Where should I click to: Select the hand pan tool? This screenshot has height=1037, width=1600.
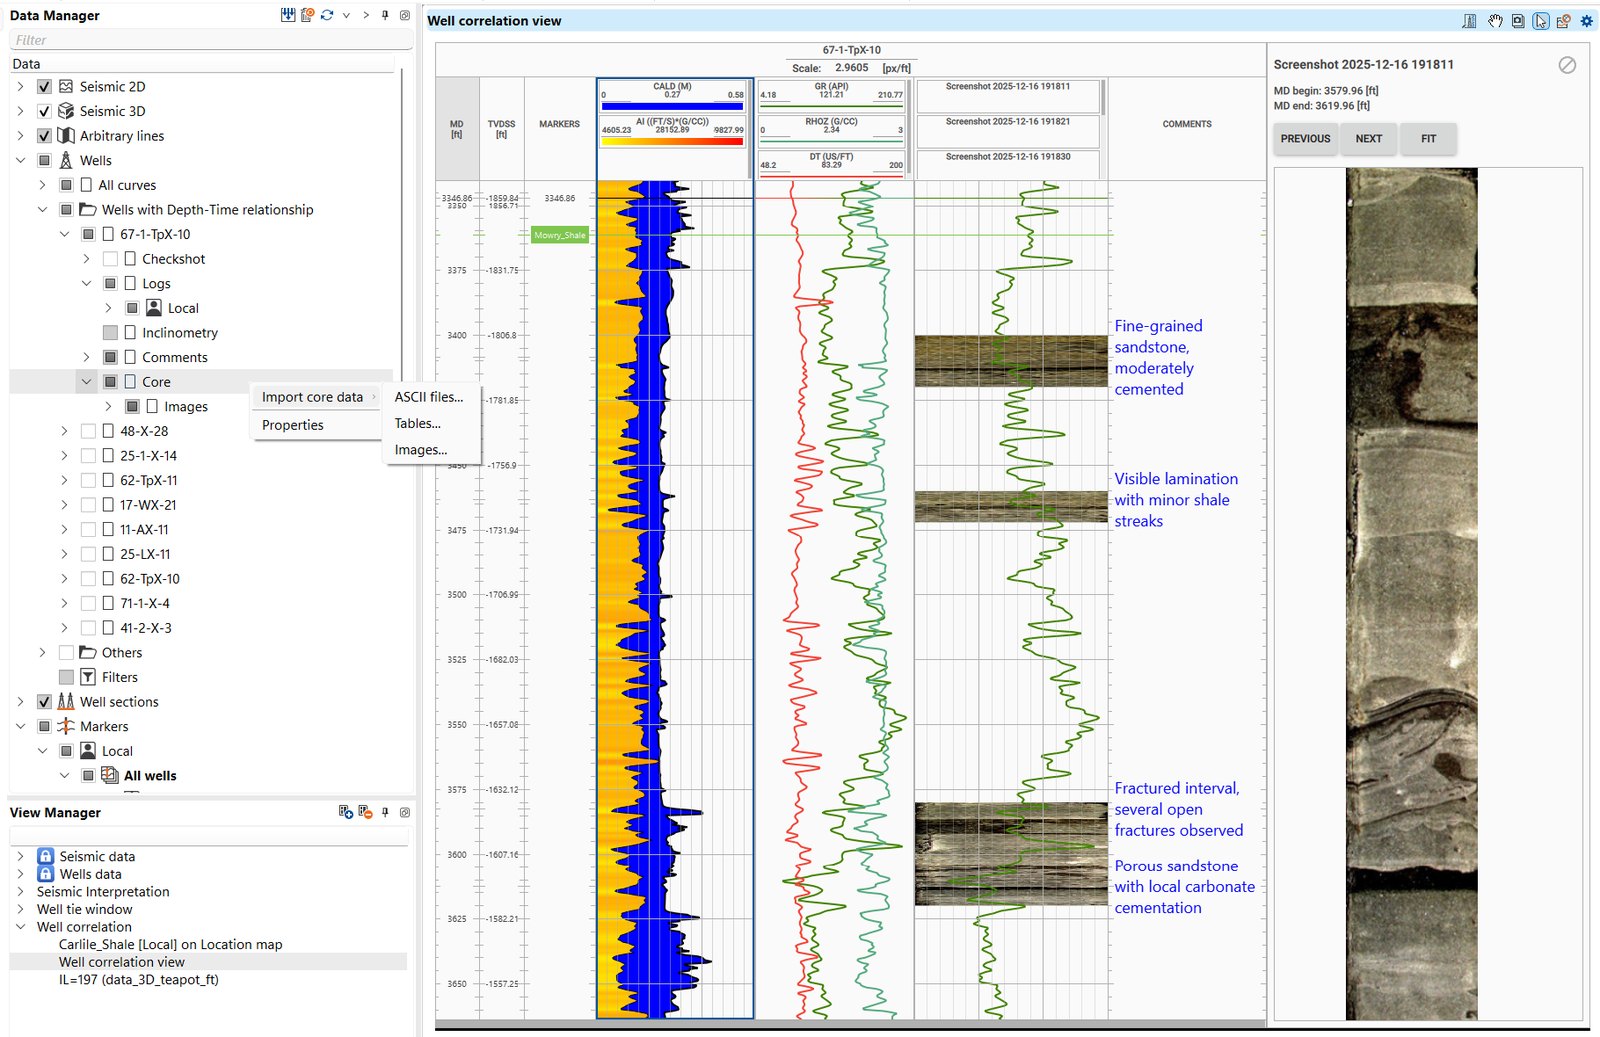tap(1495, 21)
